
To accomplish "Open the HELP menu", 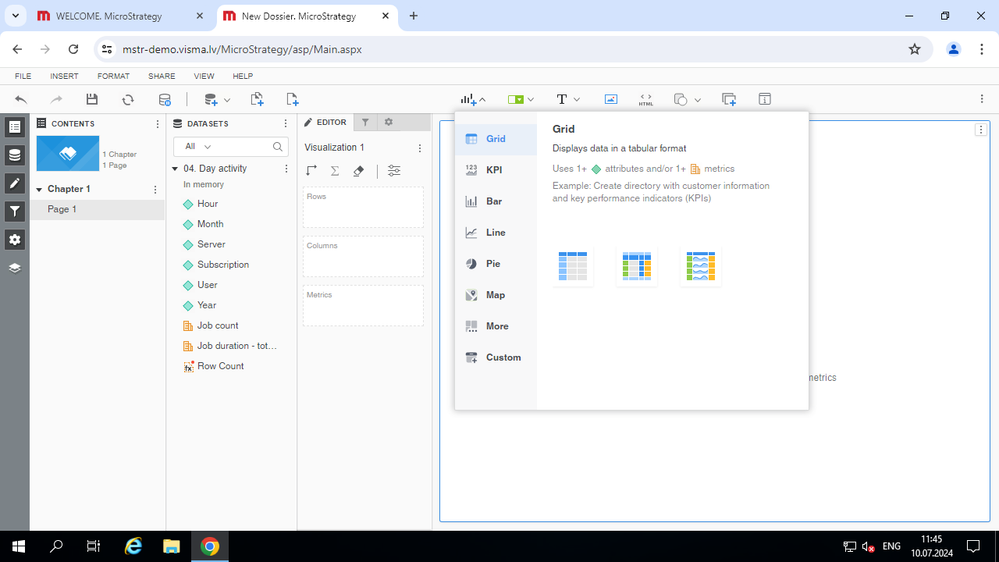I will pyautogui.click(x=243, y=76).
